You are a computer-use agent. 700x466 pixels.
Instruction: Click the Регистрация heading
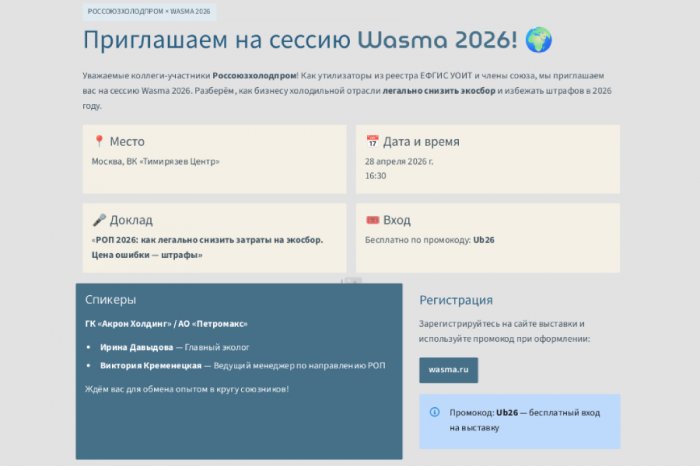pos(456,300)
